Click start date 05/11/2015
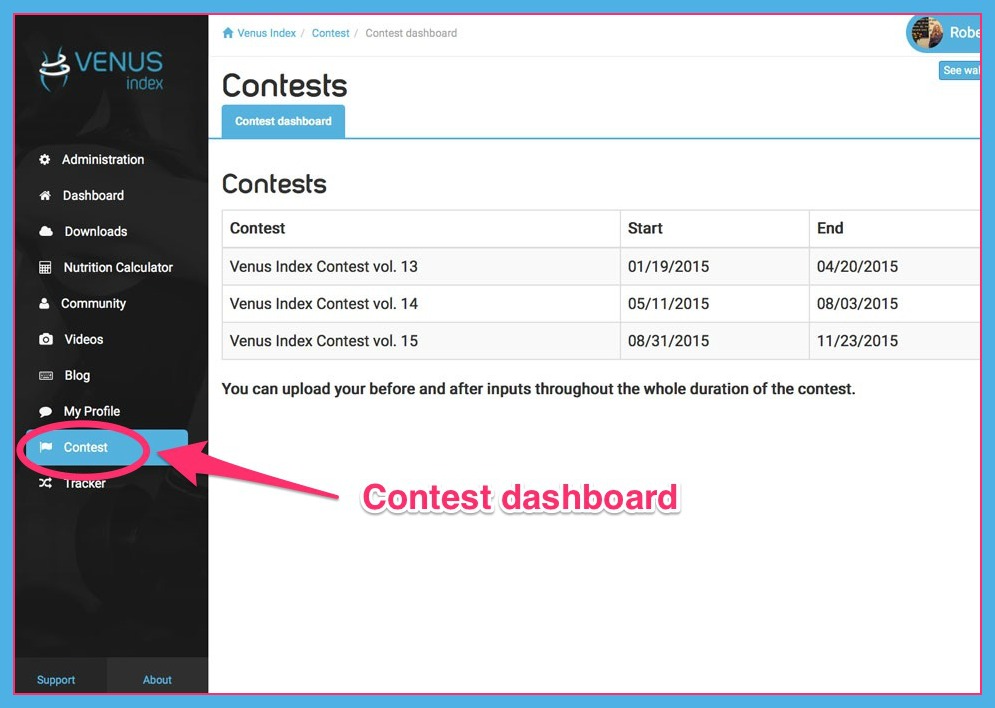This screenshot has height=708, width=995. click(x=668, y=304)
